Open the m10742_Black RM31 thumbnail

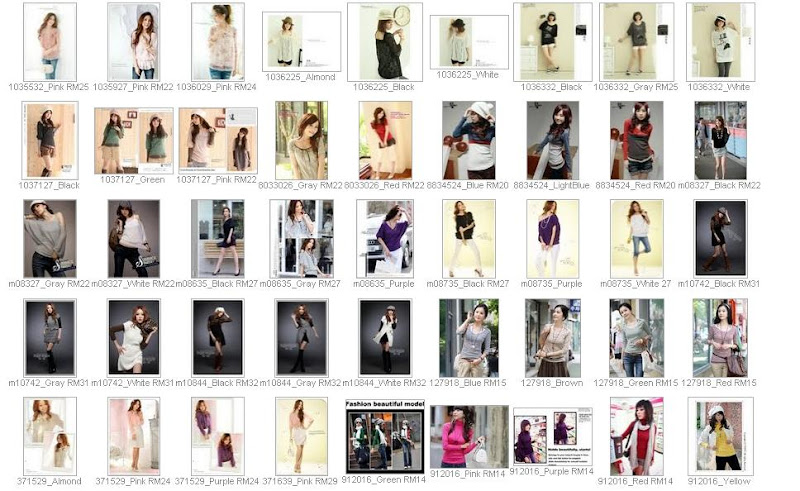coord(720,239)
